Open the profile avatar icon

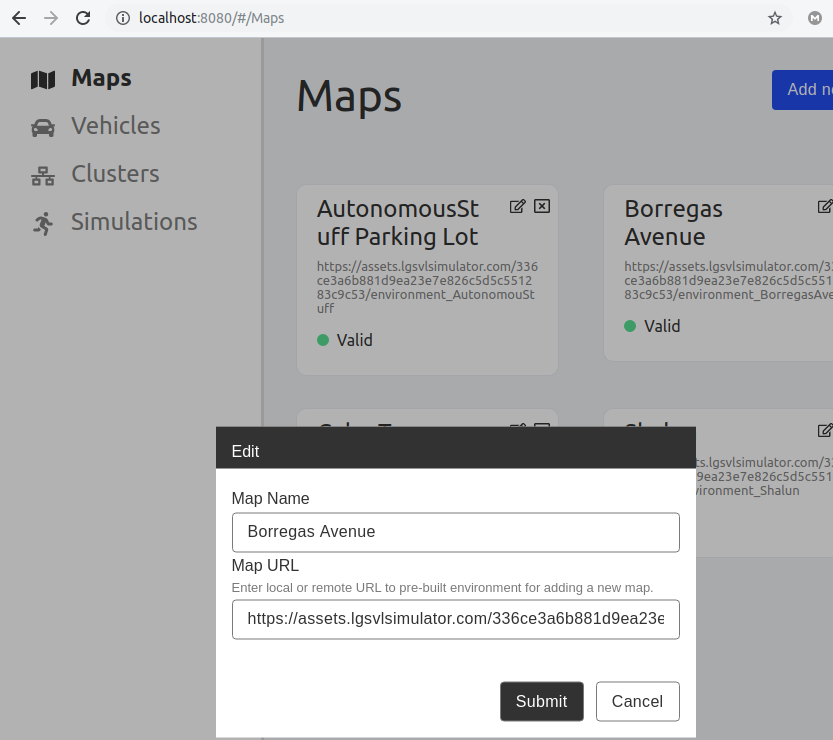[814, 18]
